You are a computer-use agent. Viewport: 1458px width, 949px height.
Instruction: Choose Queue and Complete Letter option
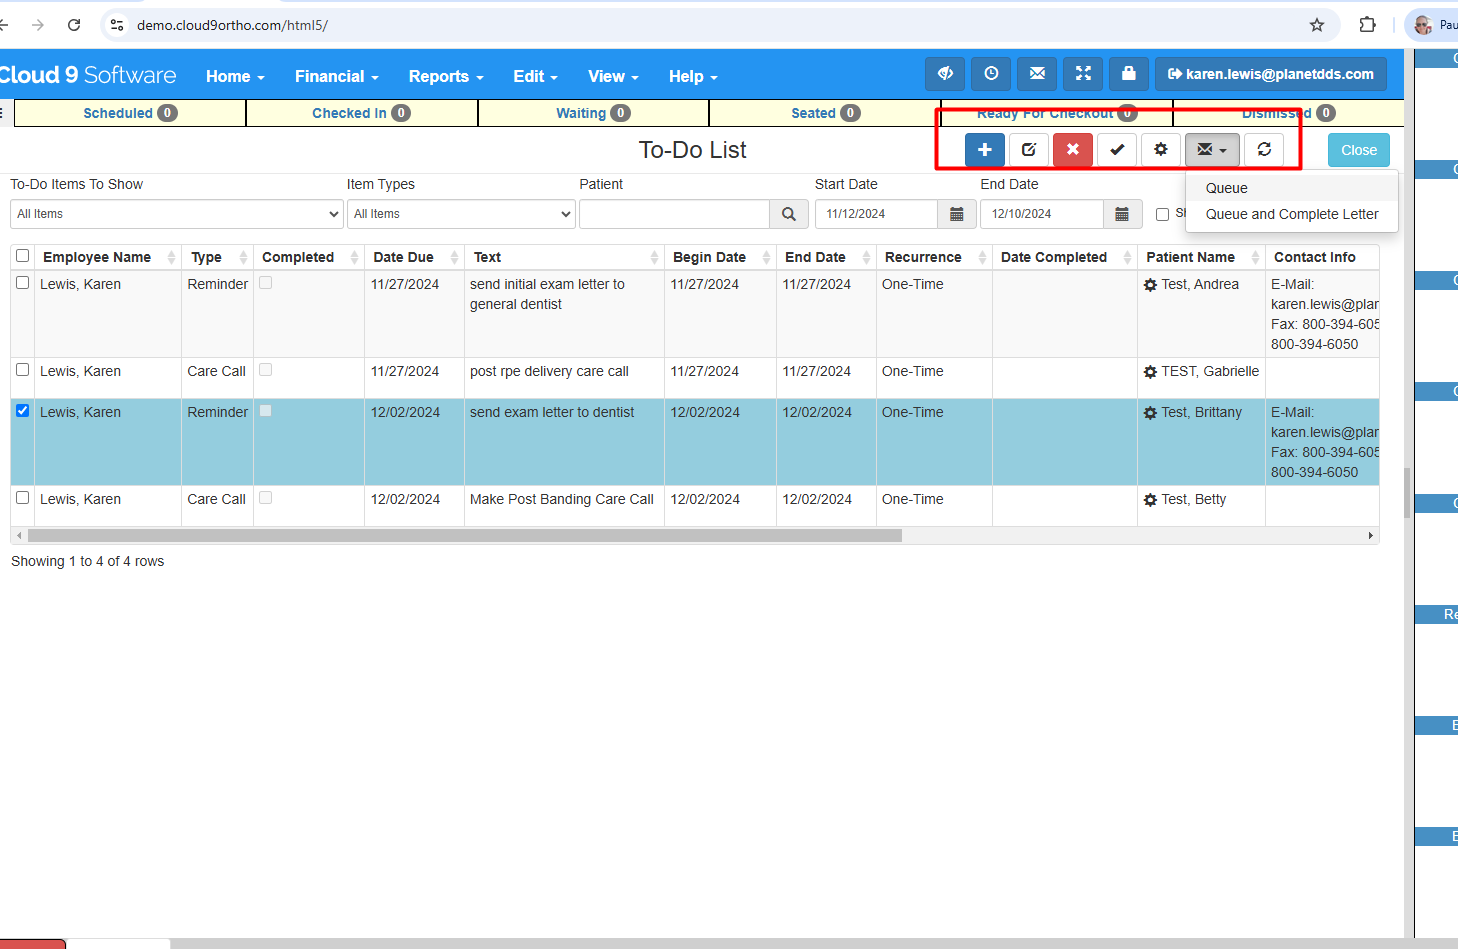click(x=1291, y=214)
